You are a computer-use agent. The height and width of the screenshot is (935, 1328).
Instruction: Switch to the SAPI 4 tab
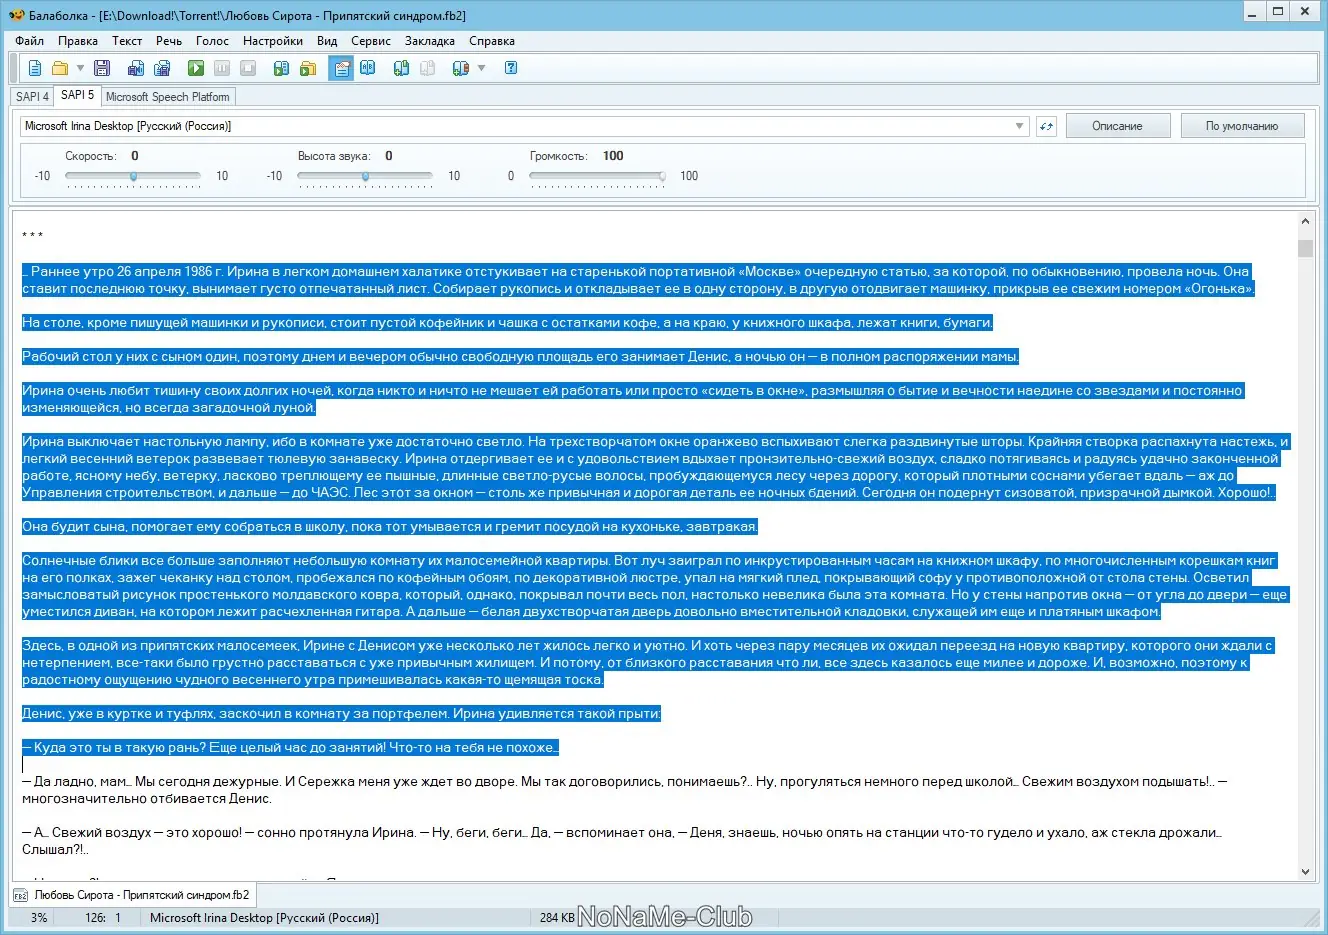coord(32,97)
